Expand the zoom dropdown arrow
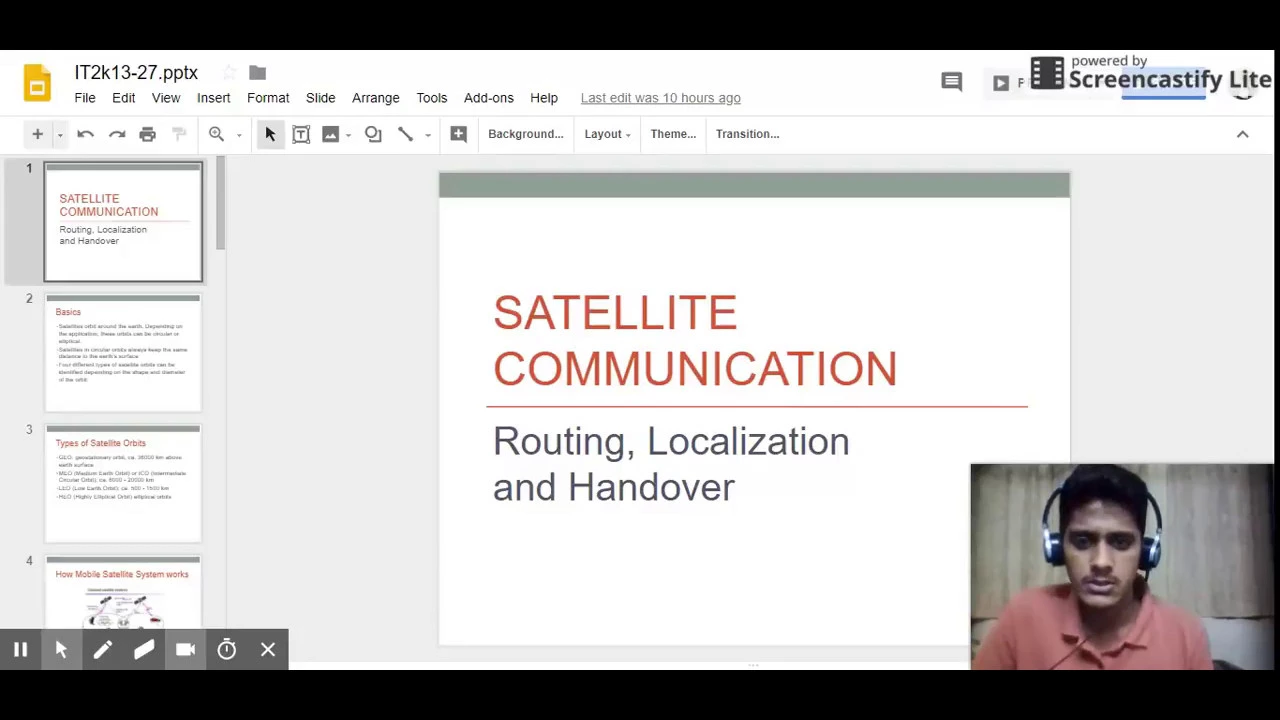 (x=239, y=135)
